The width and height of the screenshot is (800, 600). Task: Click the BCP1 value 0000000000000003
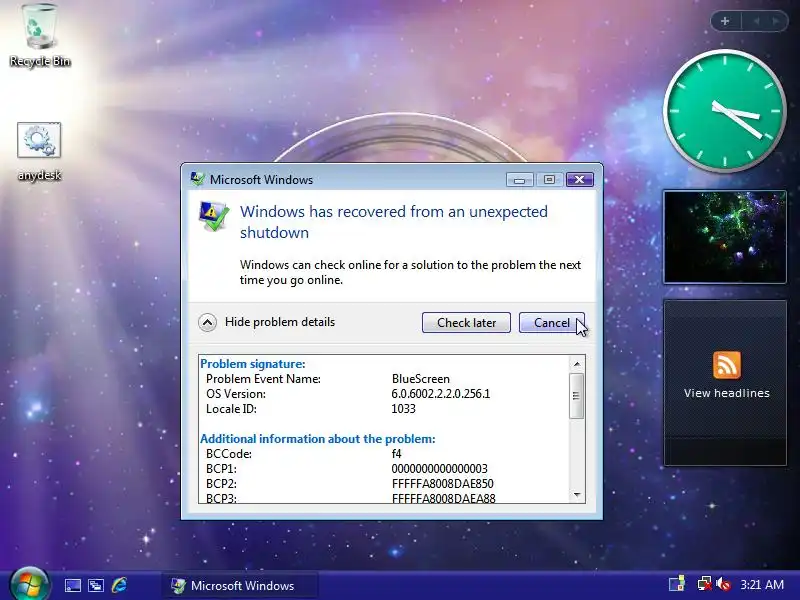coord(440,468)
